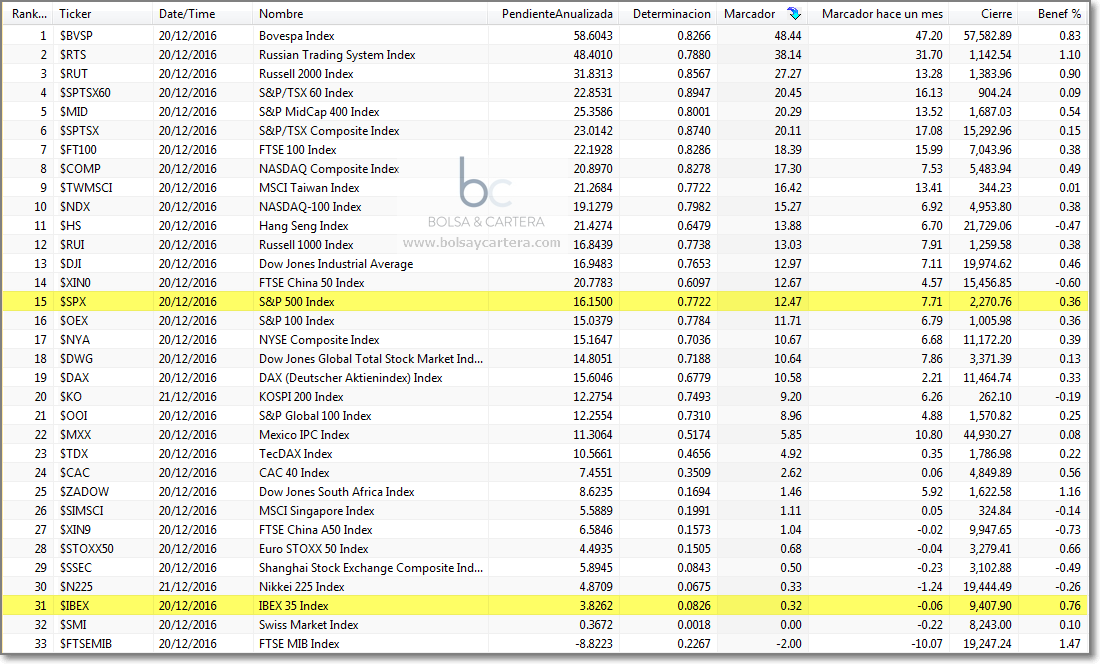Click the Cierre value 9,407.90
Viewport: 1100px width, 664px height.
[990, 605]
